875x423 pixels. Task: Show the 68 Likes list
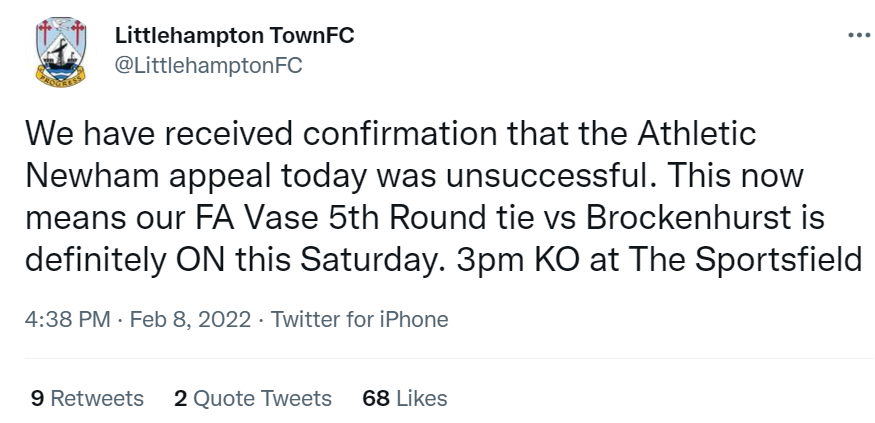click(405, 398)
